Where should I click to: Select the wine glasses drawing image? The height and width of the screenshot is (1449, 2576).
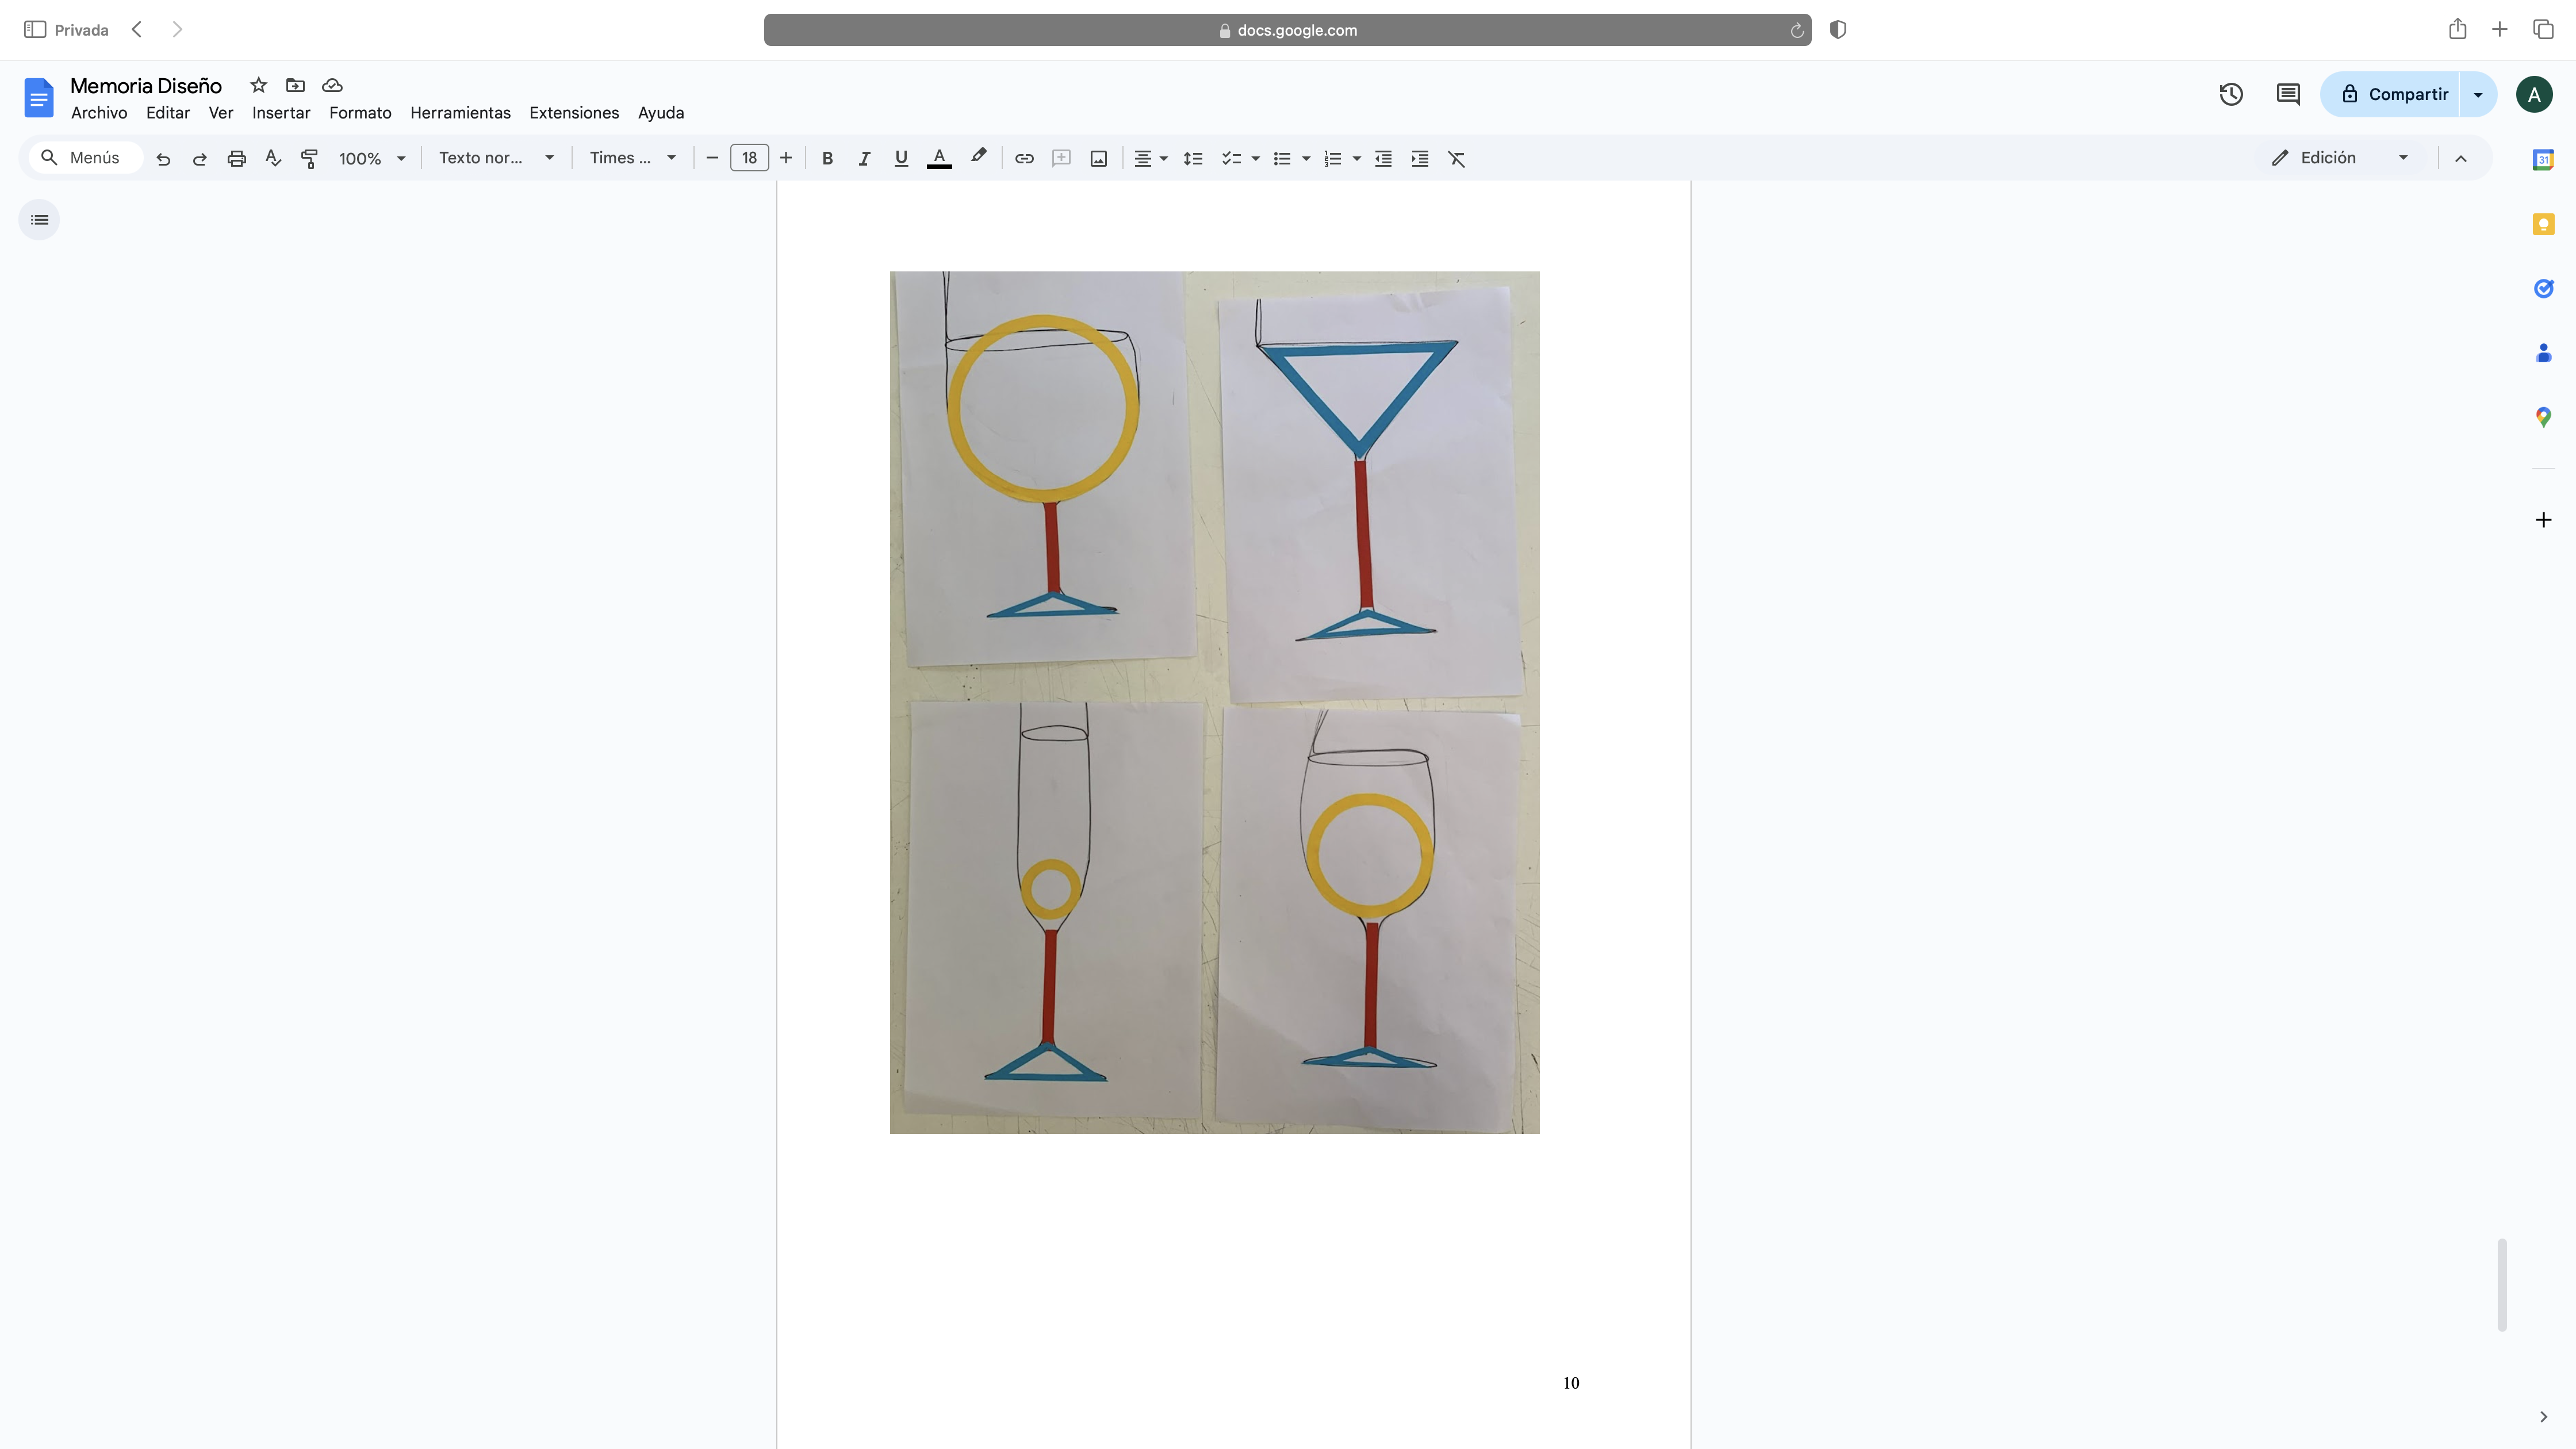(1214, 702)
